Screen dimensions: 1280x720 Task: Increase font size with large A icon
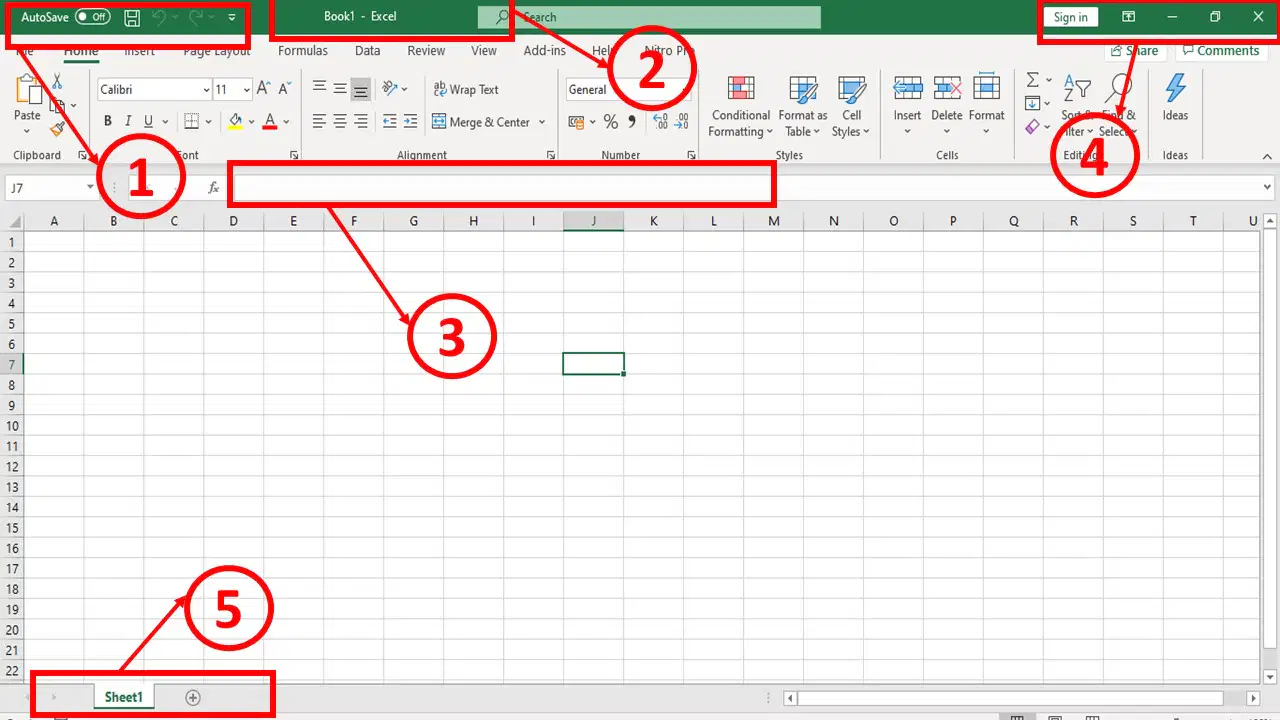click(x=263, y=89)
